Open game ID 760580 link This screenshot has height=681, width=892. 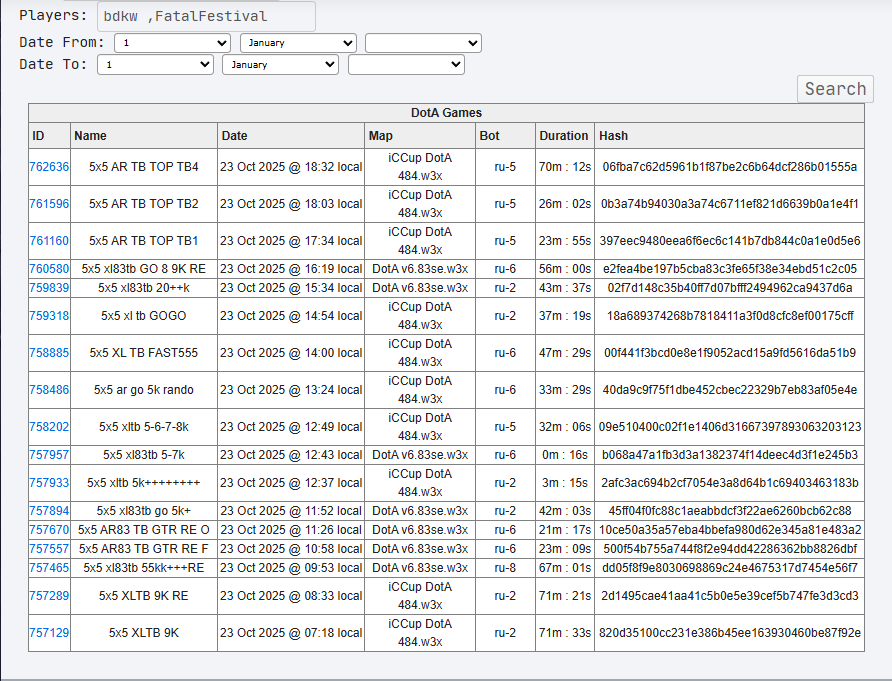[49, 269]
